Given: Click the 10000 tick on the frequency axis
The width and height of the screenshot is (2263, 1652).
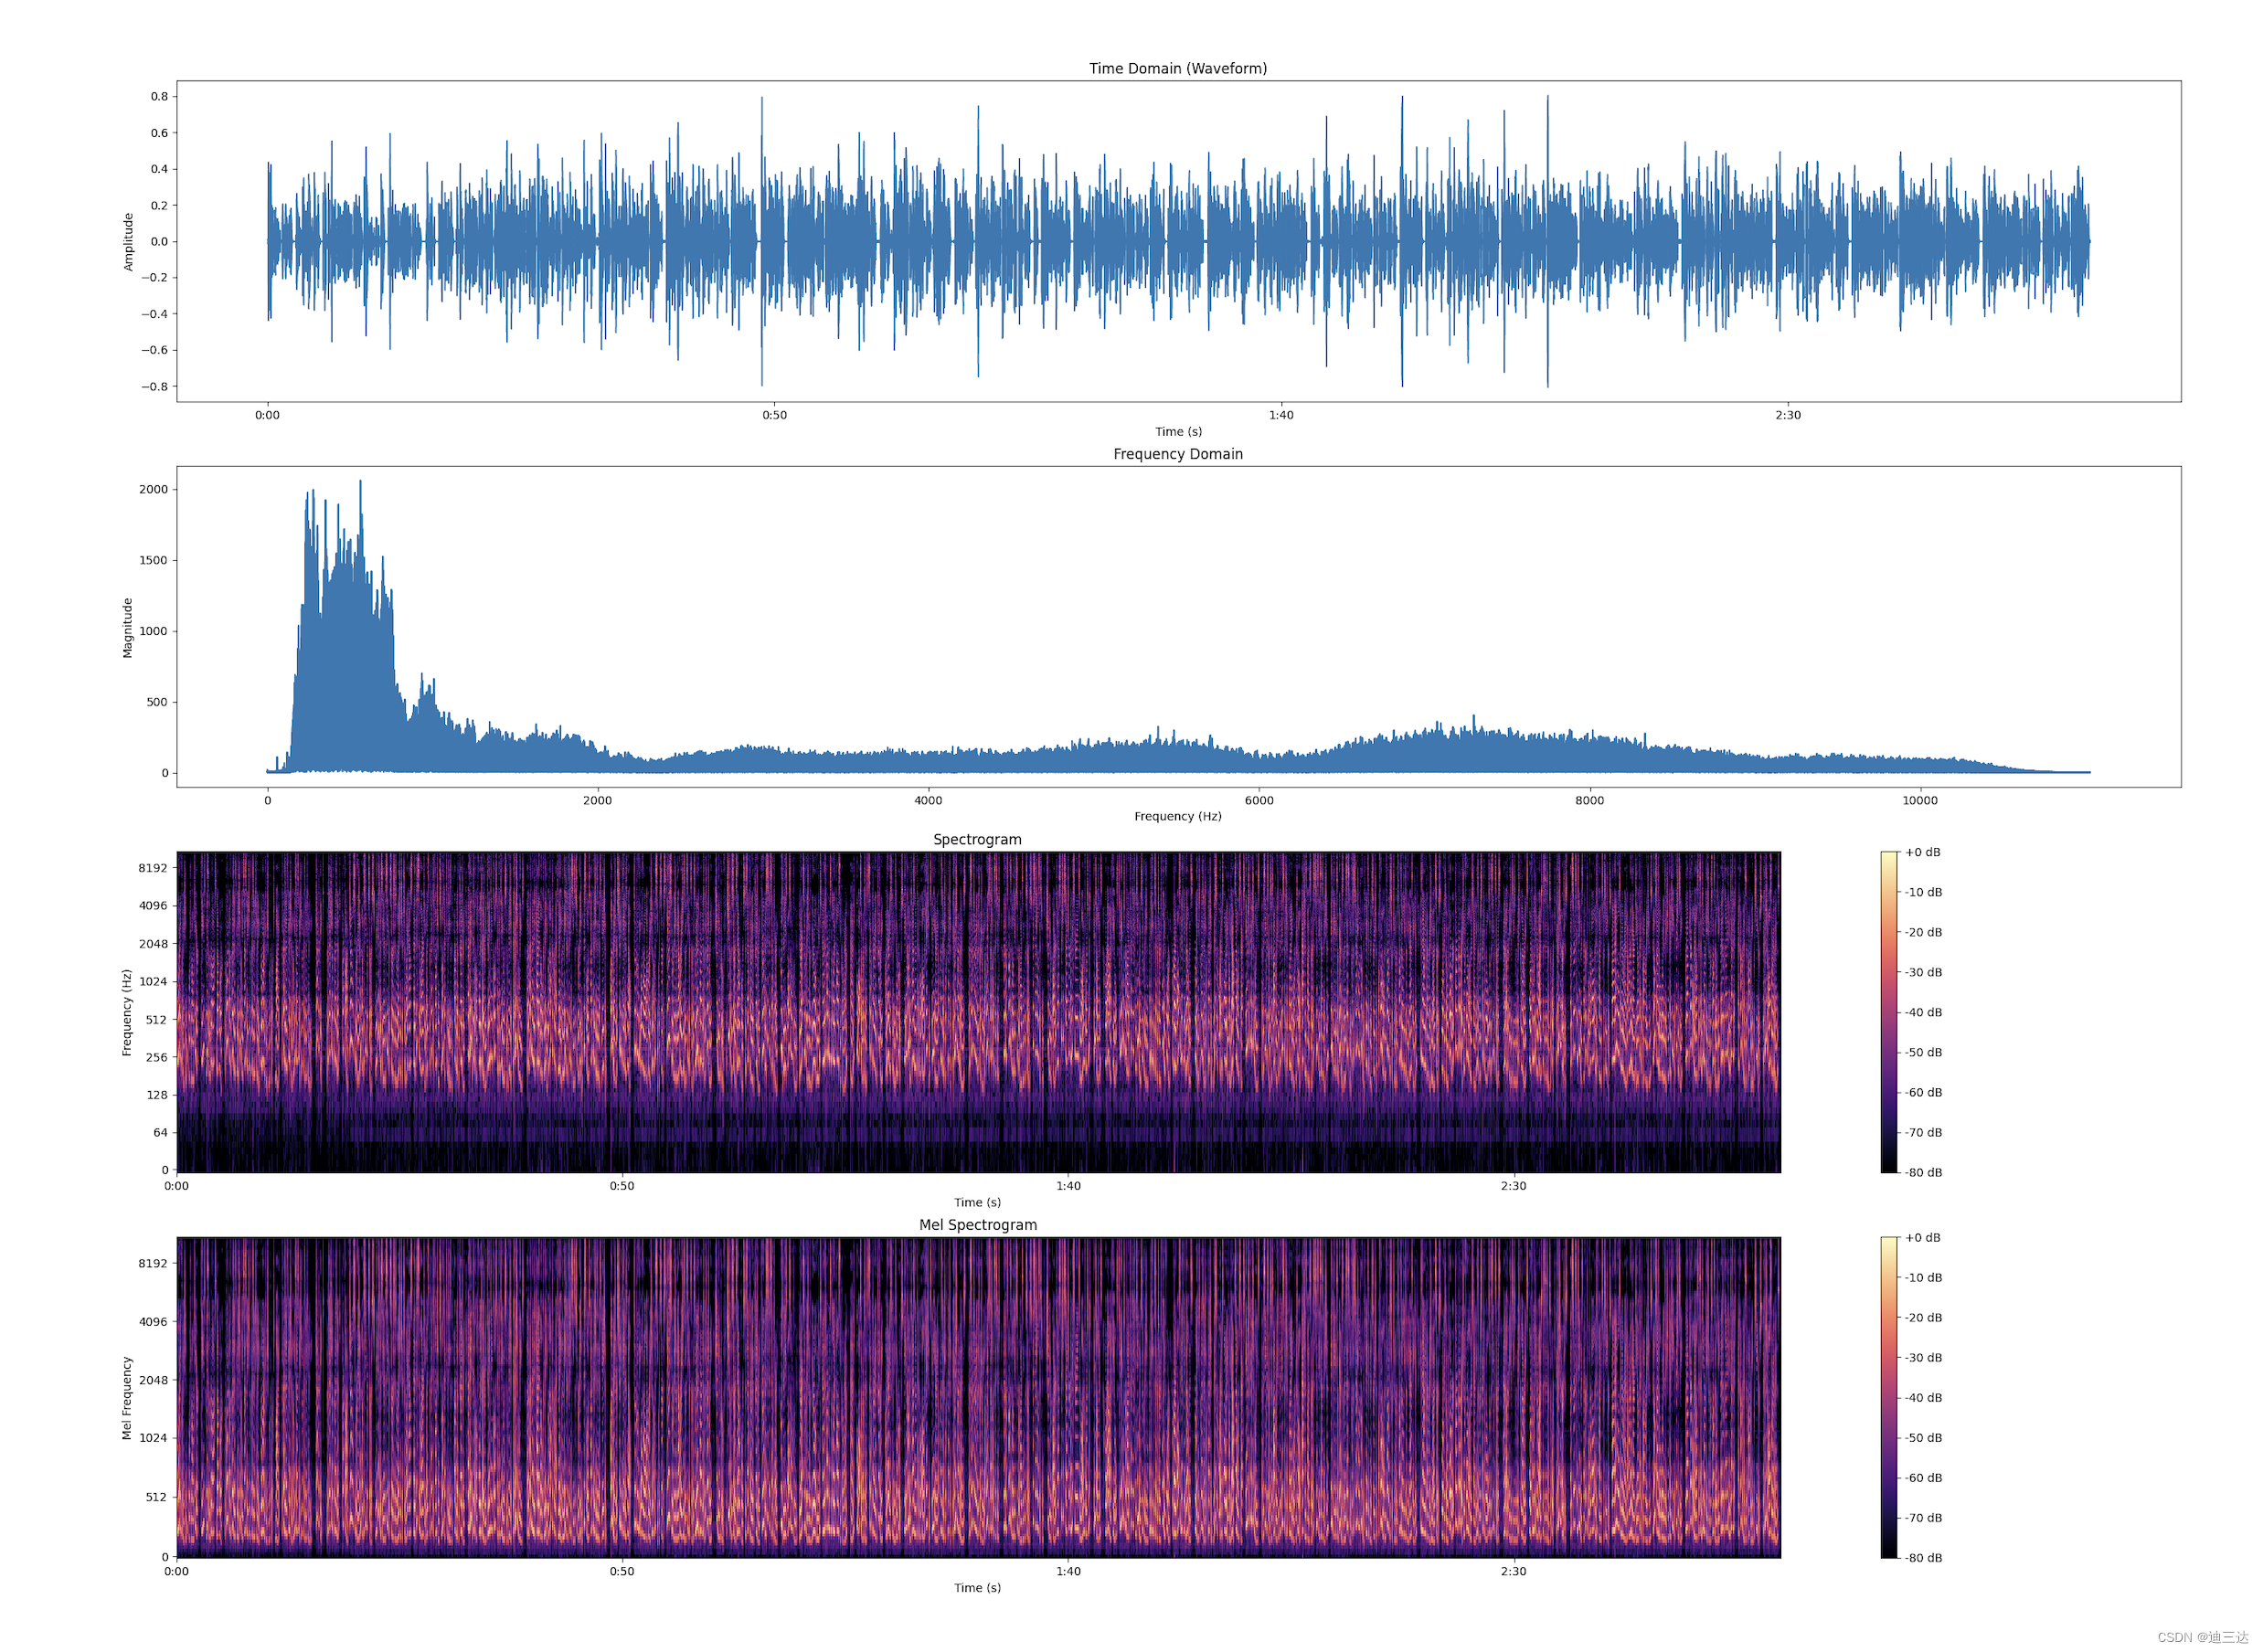Looking at the screenshot, I should click(1919, 800).
